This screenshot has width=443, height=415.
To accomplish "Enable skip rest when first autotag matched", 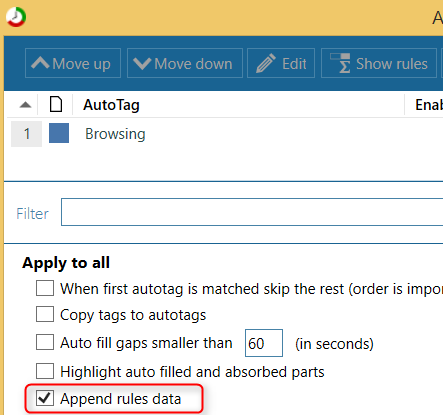I will click(x=45, y=288).
